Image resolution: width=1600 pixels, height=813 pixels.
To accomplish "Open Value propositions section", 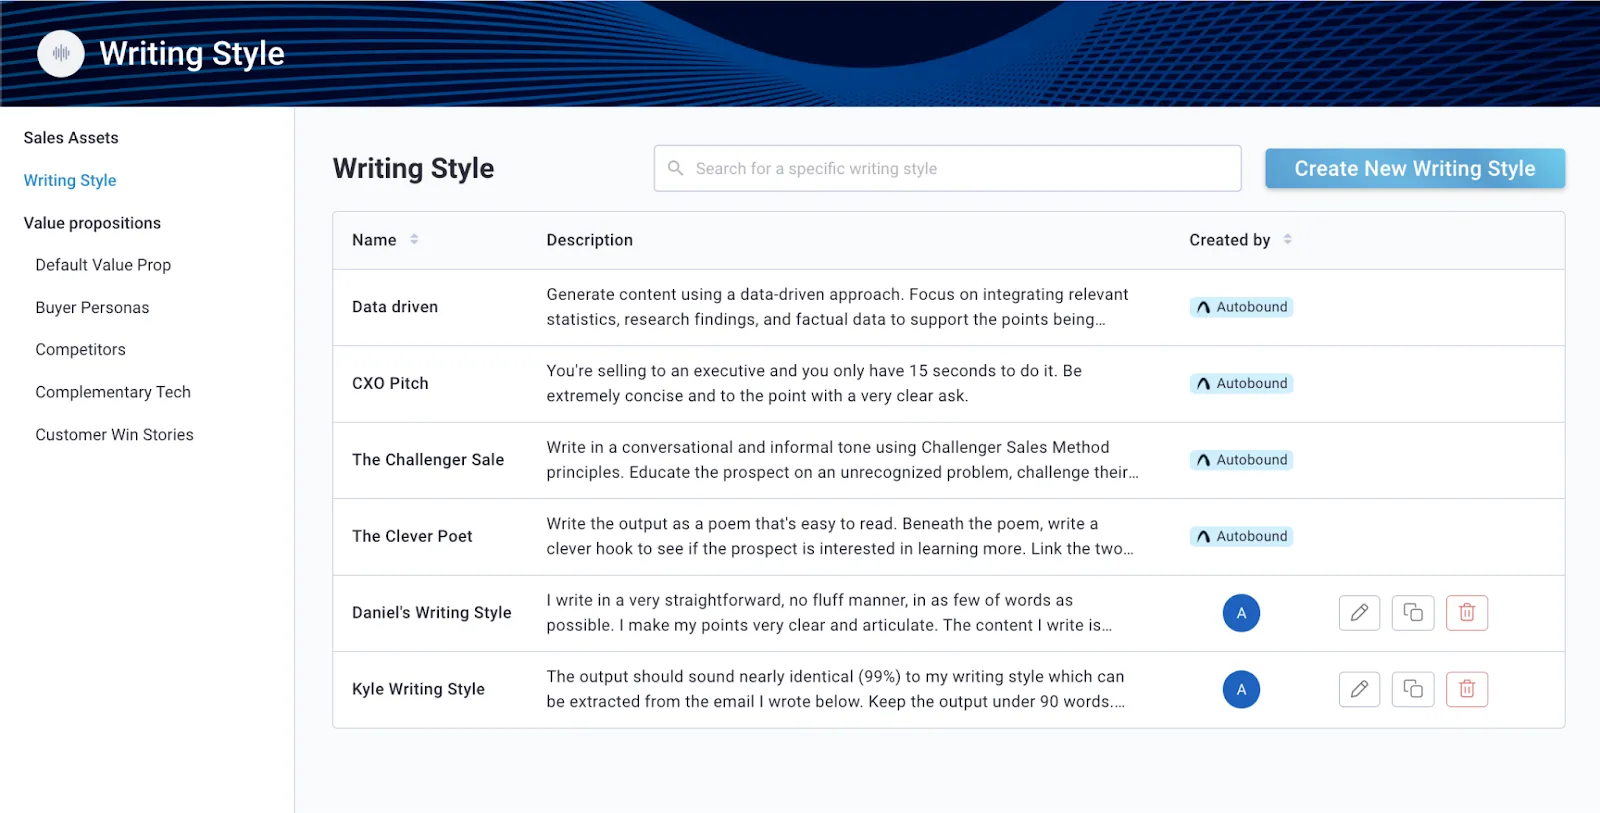I will coord(92,223).
